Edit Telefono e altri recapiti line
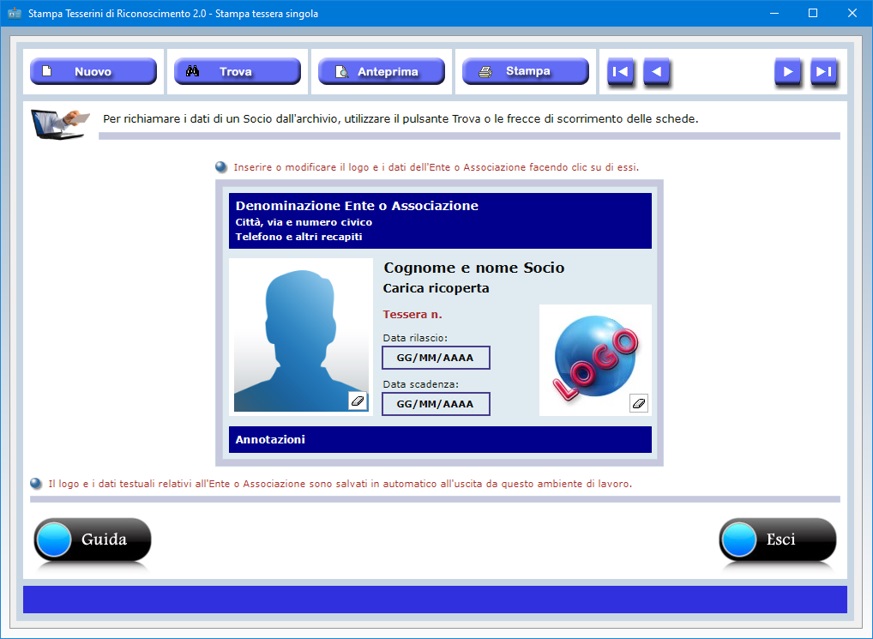 (298, 237)
